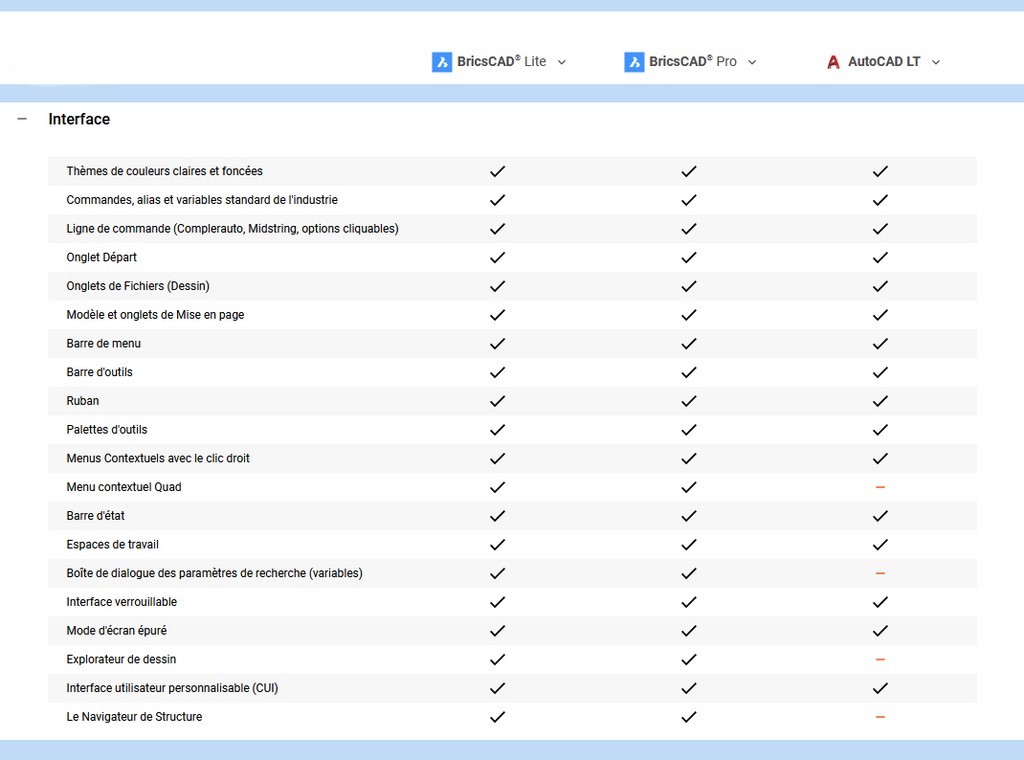The image size is (1024, 760).
Task: Click row 'Ligne de commande (Complerauto, Midstring...)'
Action: [x=512, y=229]
